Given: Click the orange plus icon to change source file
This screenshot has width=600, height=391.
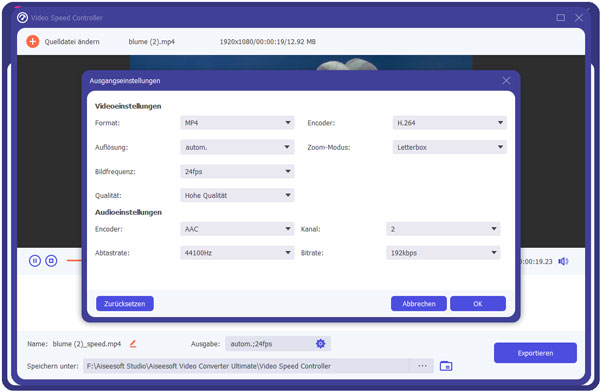Looking at the screenshot, I should [33, 41].
